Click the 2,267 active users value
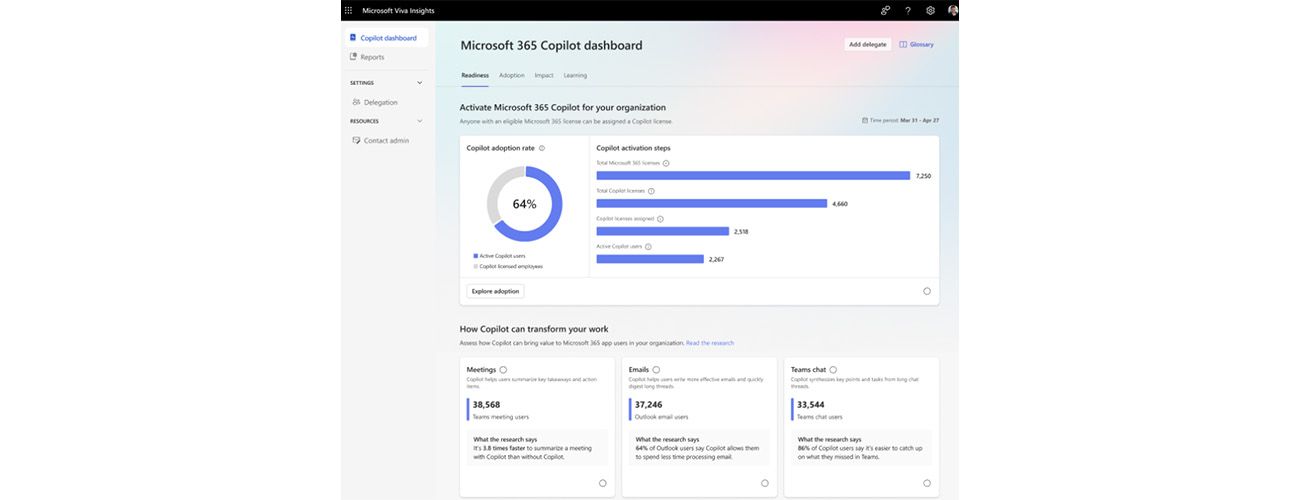1300x500 pixels. [716, 259]
